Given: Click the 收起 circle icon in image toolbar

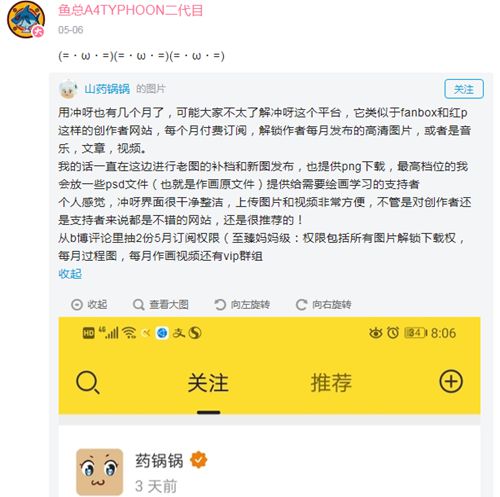Looking at the screenshot, I should click(77, 304).
